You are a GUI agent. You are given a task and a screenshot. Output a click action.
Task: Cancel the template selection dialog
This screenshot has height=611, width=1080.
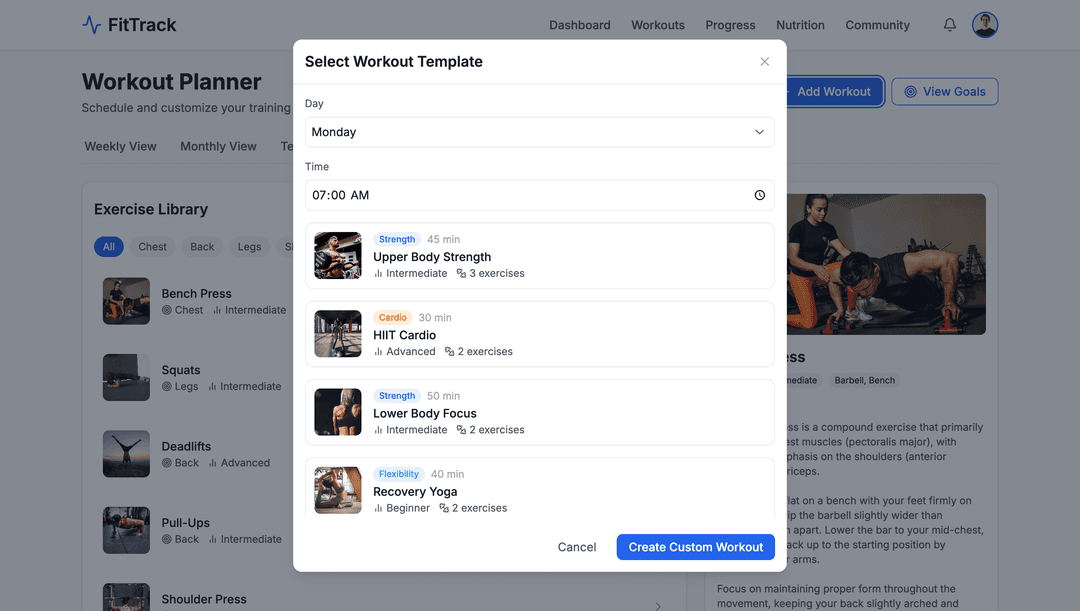coord(577,547)
